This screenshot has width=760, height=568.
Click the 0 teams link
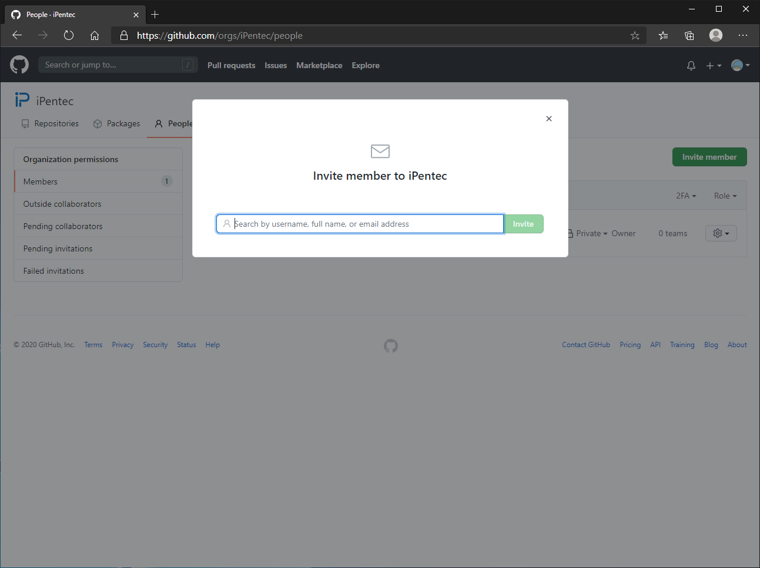point(672,234)
